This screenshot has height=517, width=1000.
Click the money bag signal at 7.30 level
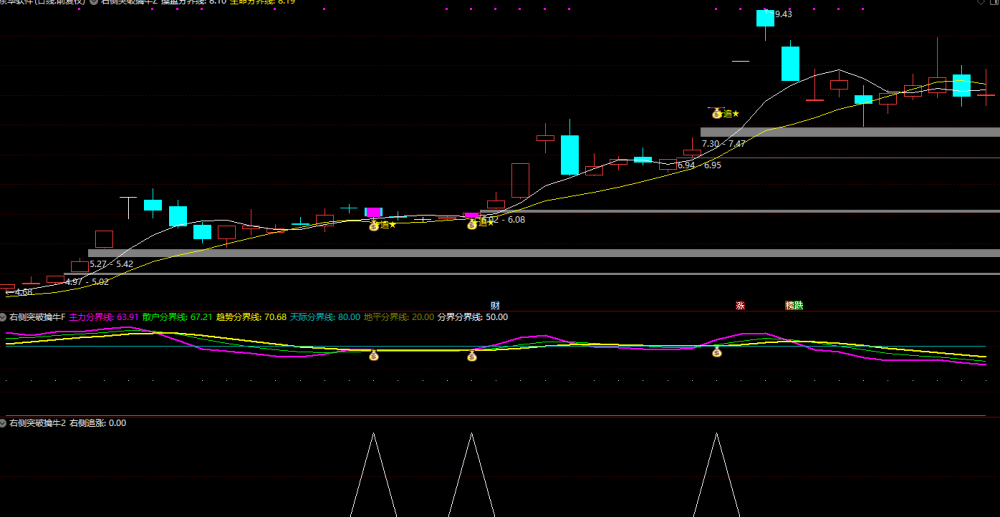717,114
